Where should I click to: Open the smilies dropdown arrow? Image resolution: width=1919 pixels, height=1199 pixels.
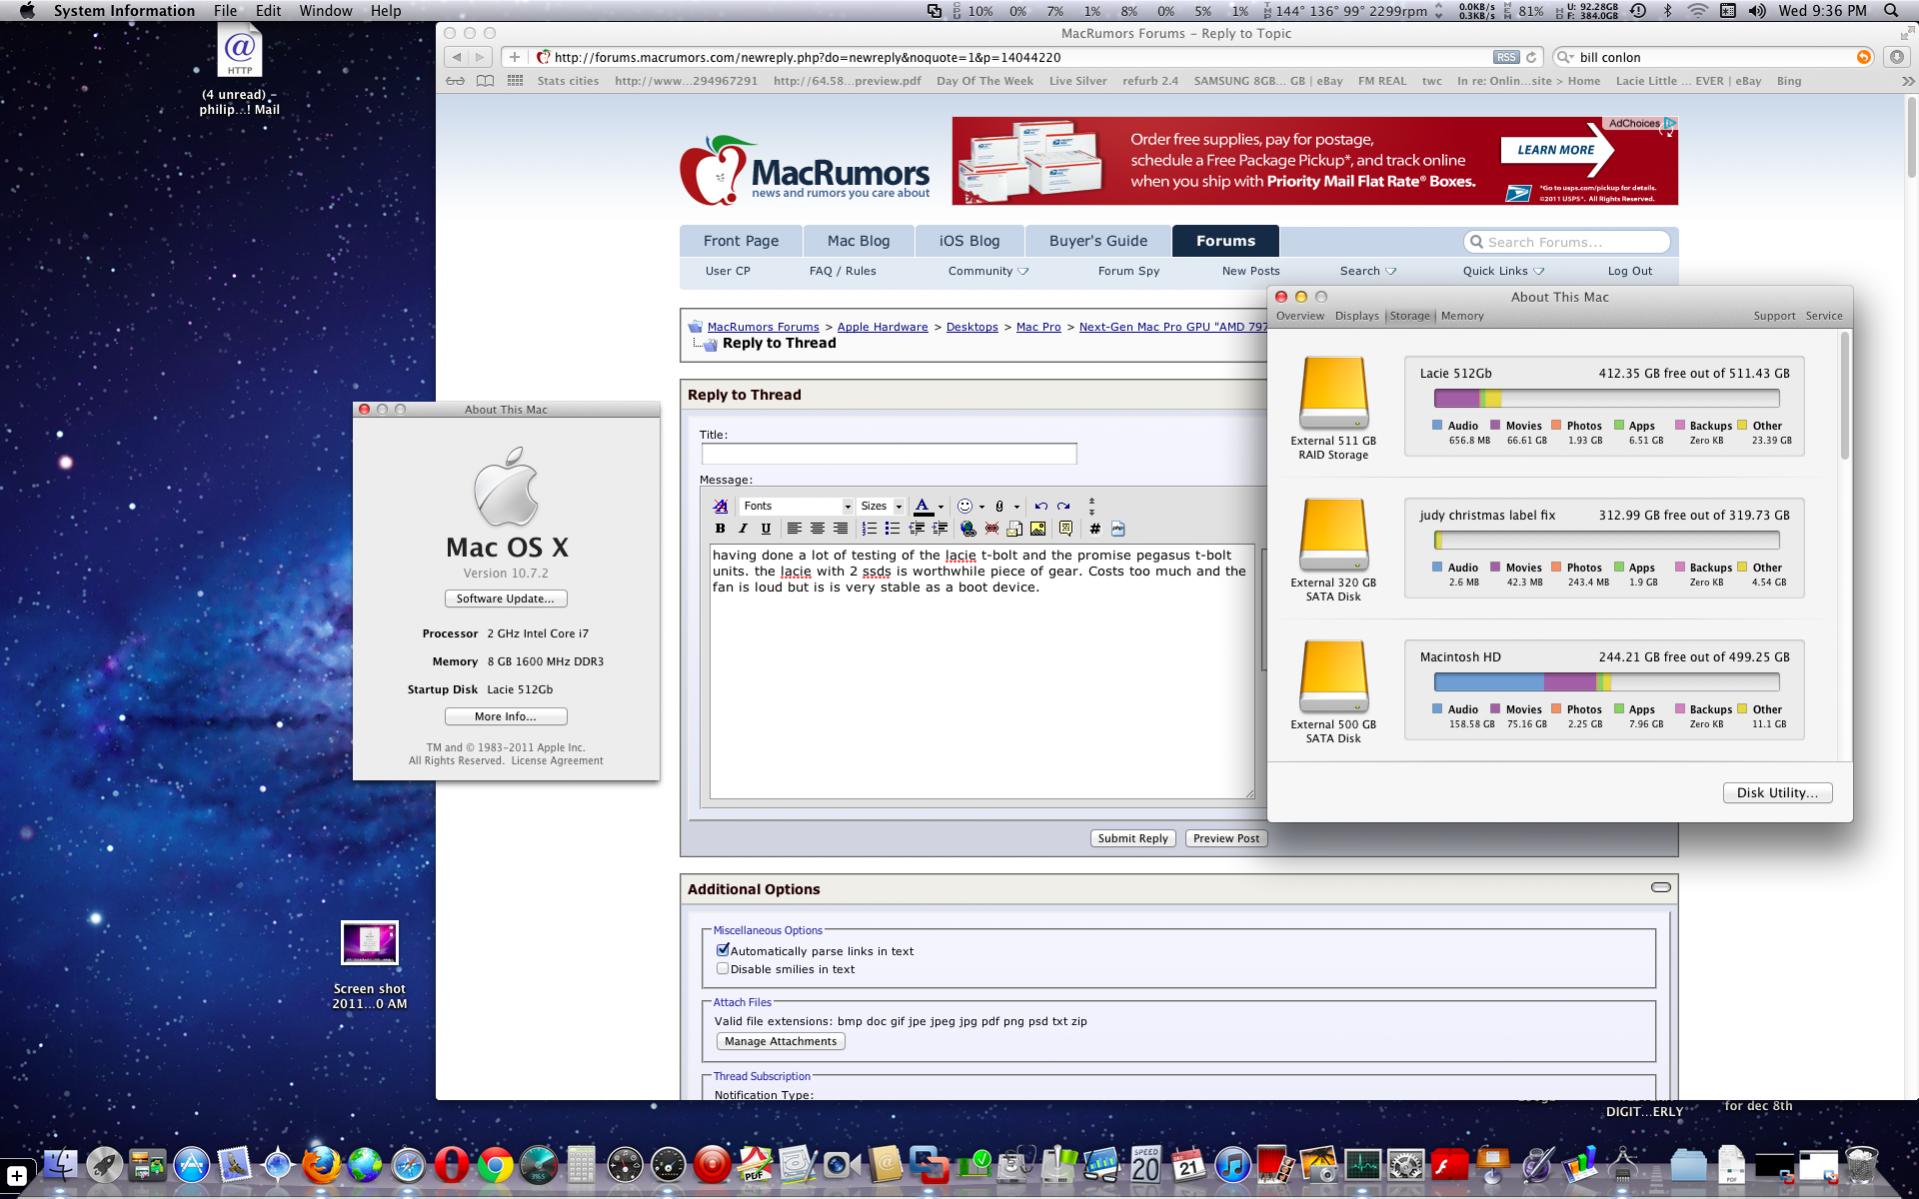point(982,507)
